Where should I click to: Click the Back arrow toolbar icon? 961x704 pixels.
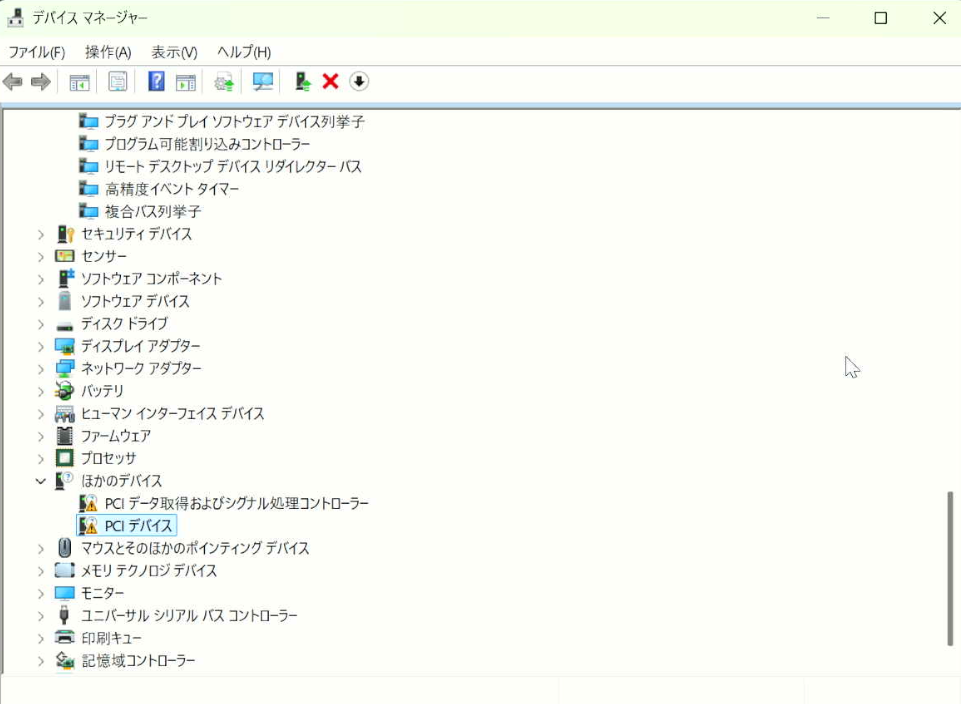(x=13, y=81)
